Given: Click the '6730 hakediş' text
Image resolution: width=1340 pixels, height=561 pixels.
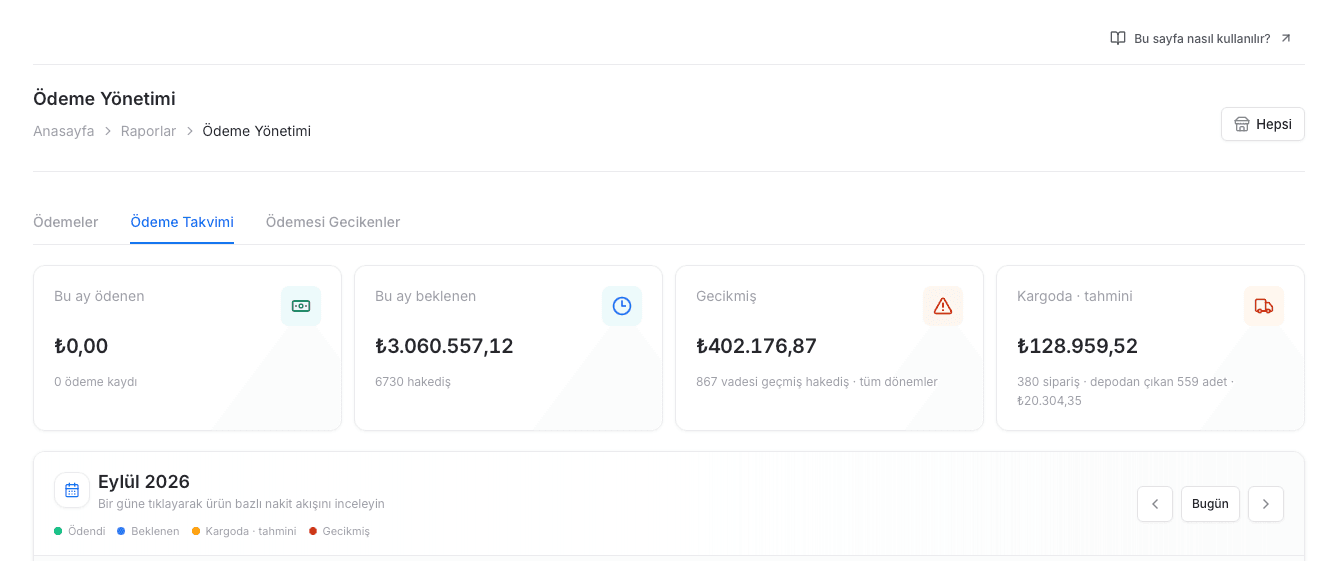Looking at the screenshot, I should point(413,382).
